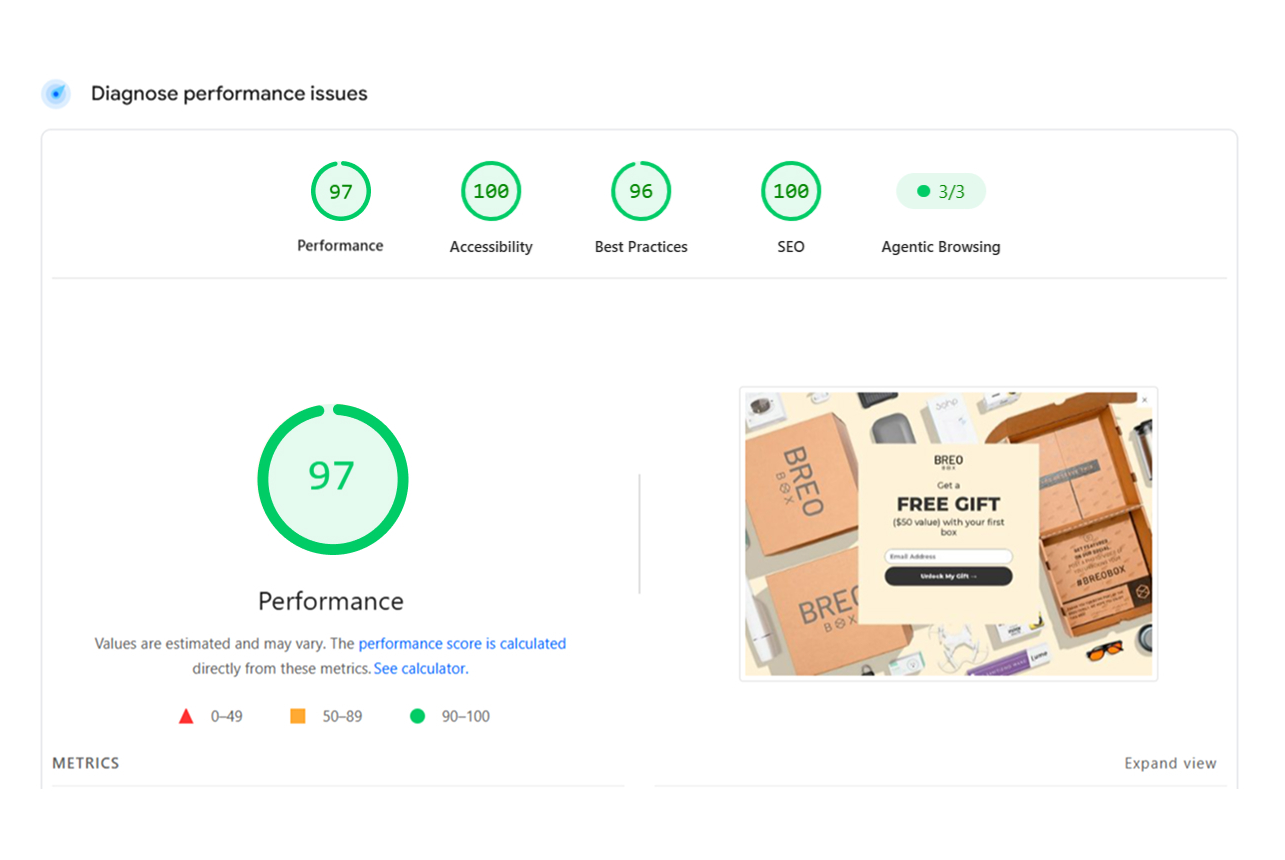
Task: Jump to the Accessibility 100 score gauge
Action: tap(491, 191)
